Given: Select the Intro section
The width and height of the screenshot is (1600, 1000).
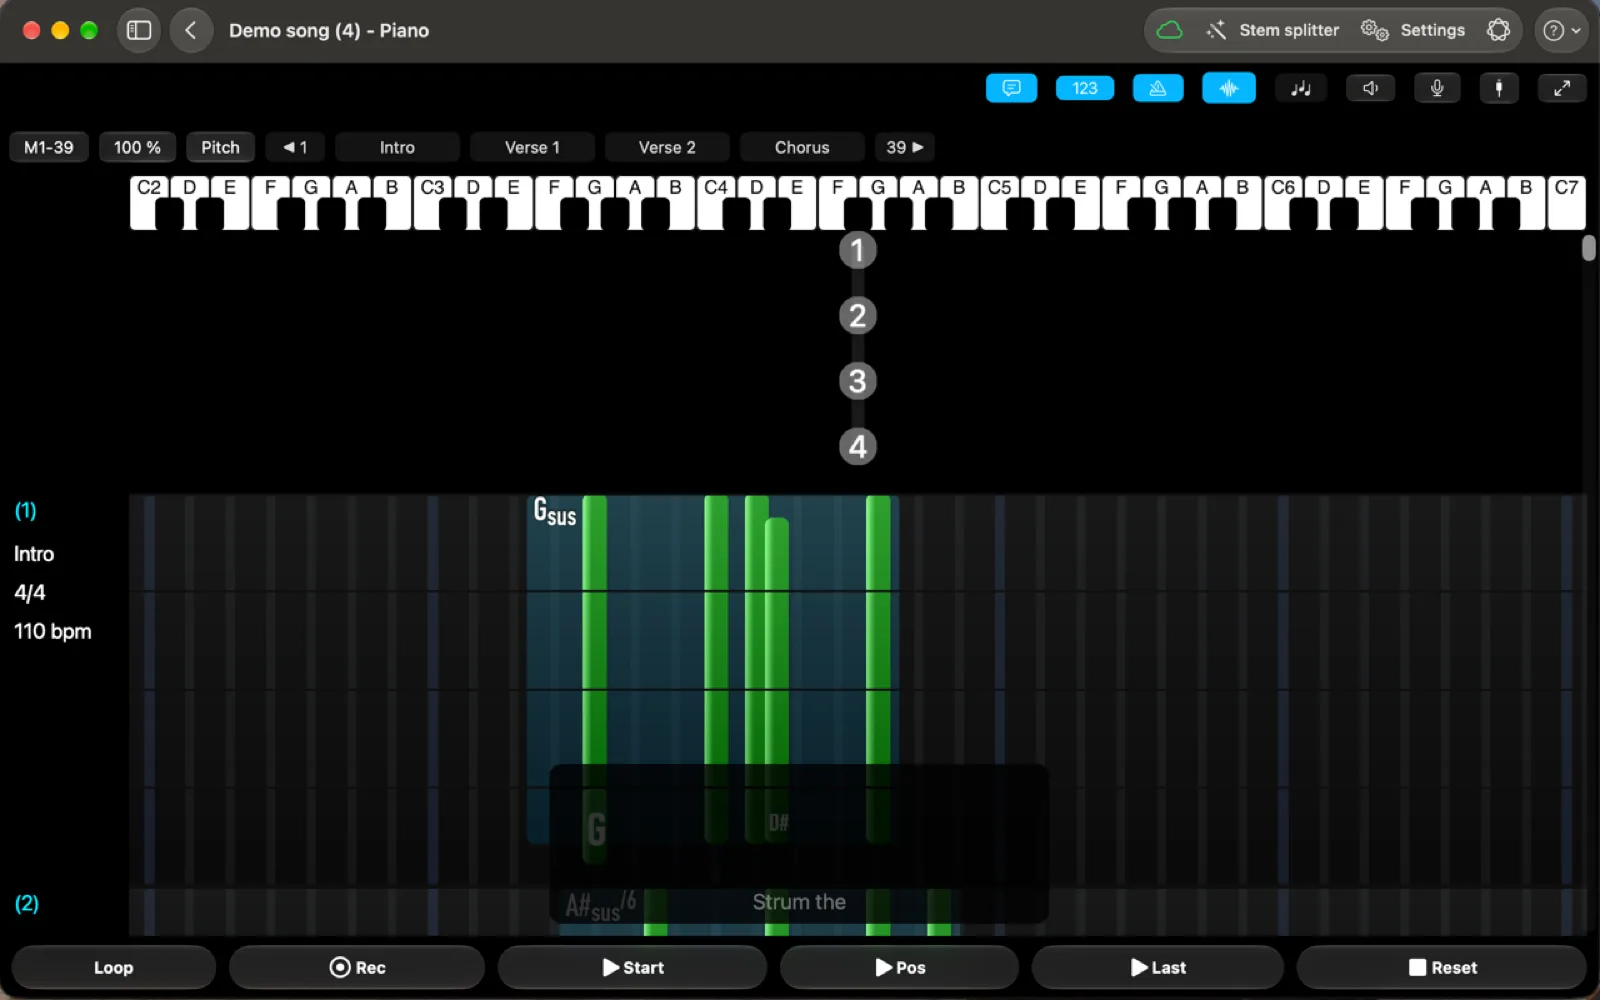Looking at the screenshot, I should click(x=397, y=147).
